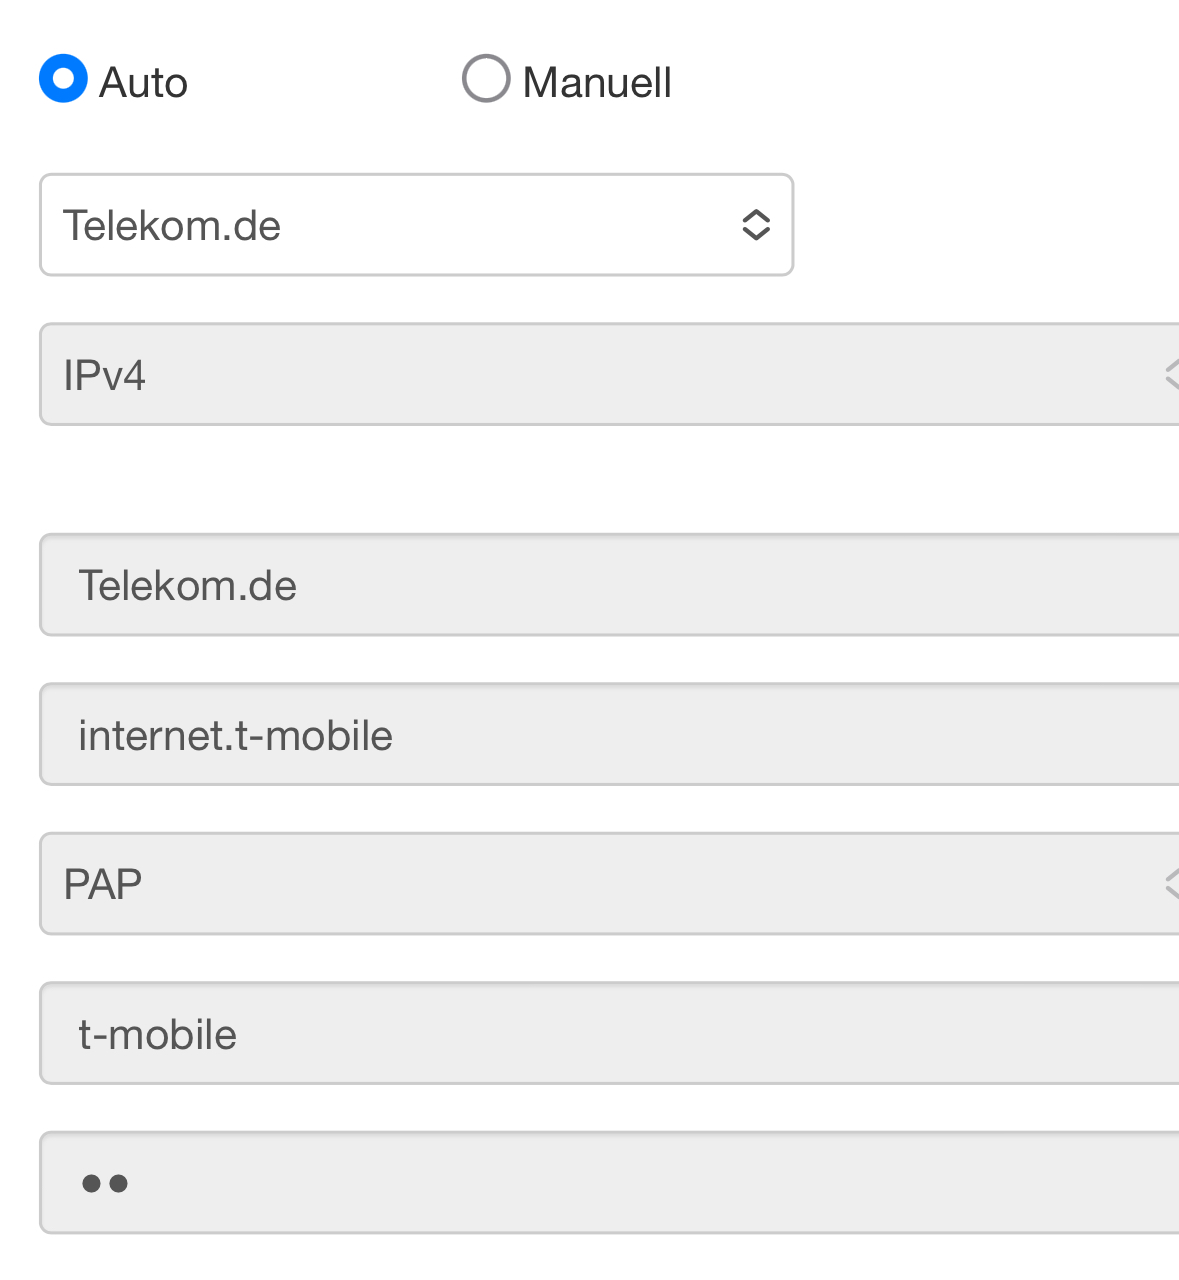Focus the t-mobile username field
The image size is (1179, 1280).
point(609,1034)
